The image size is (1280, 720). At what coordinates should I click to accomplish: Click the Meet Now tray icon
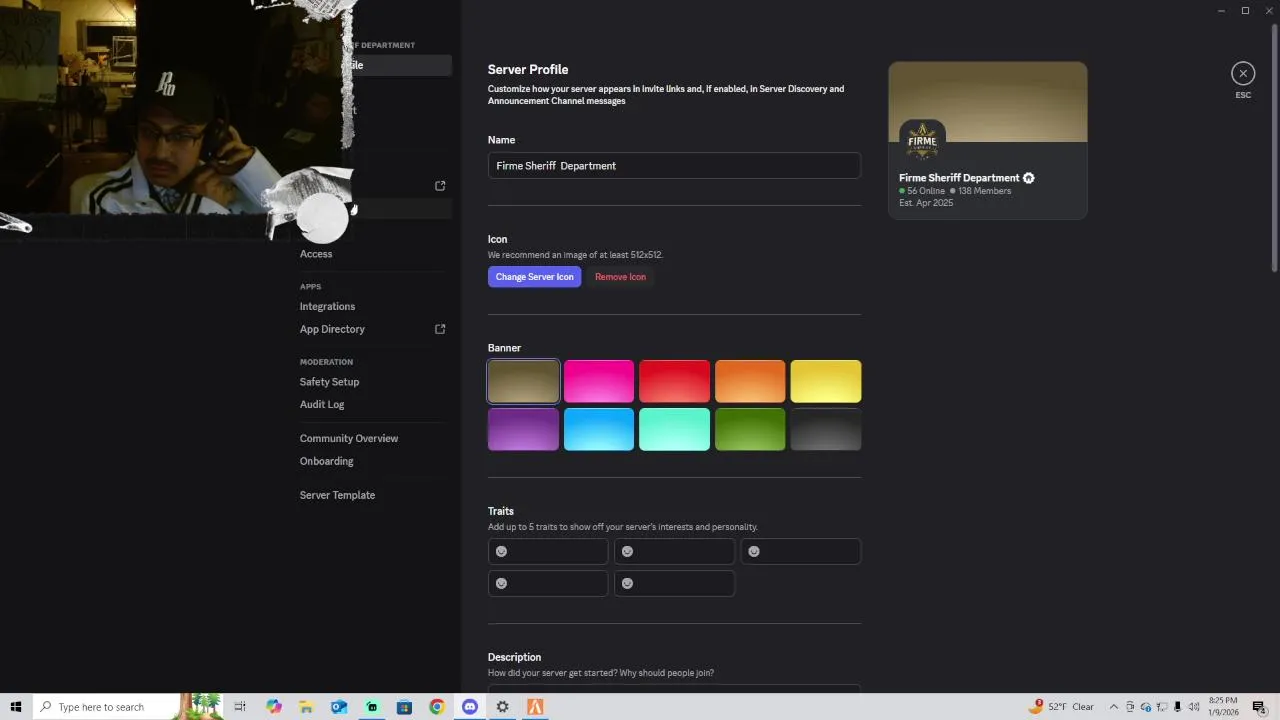(x=1131, y=707)
